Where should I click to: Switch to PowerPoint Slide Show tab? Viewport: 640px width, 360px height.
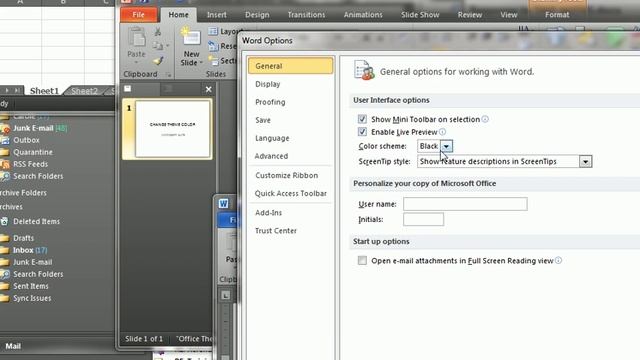[x=420, y=15]
